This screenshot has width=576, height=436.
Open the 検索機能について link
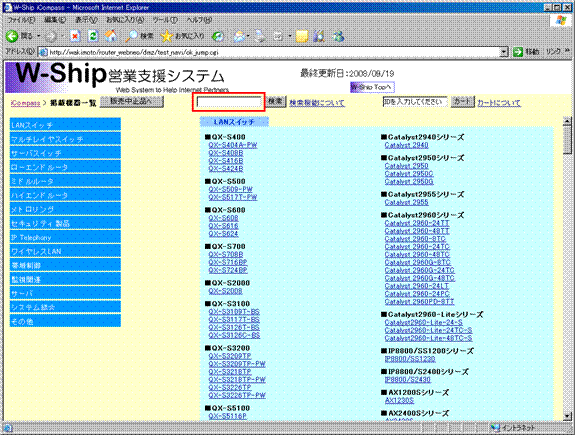point(317,103)
